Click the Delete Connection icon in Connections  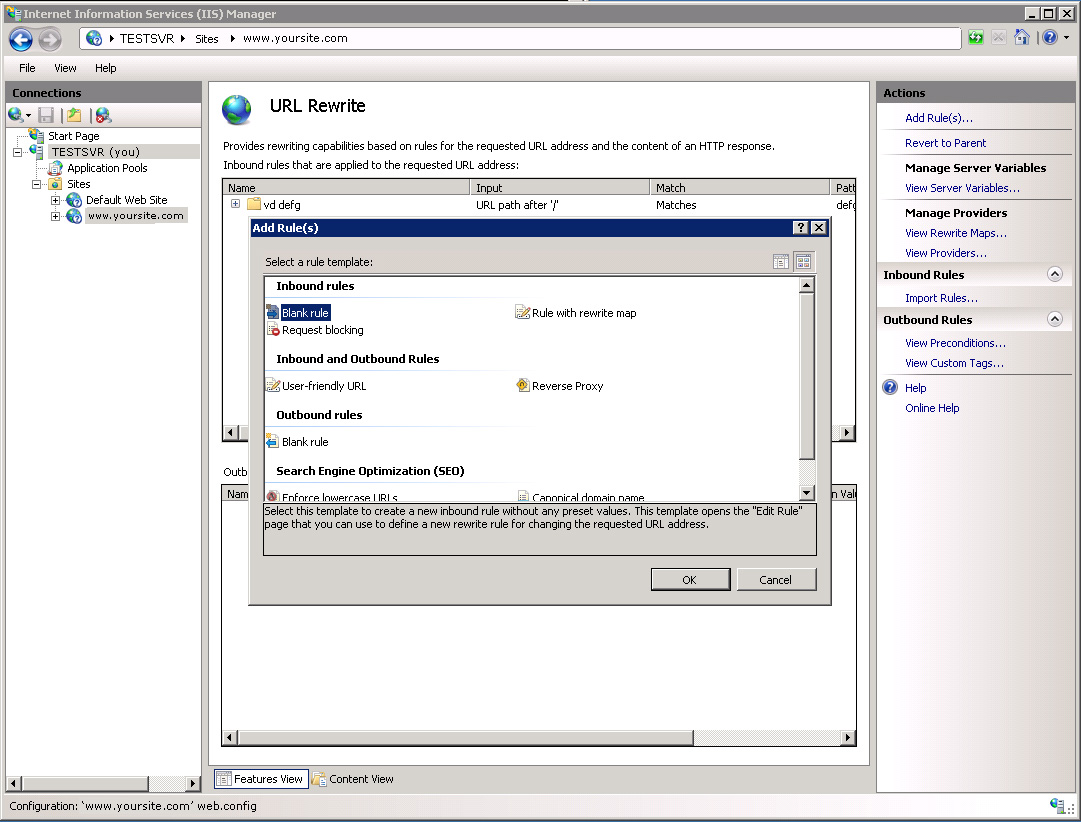(103, 115)
